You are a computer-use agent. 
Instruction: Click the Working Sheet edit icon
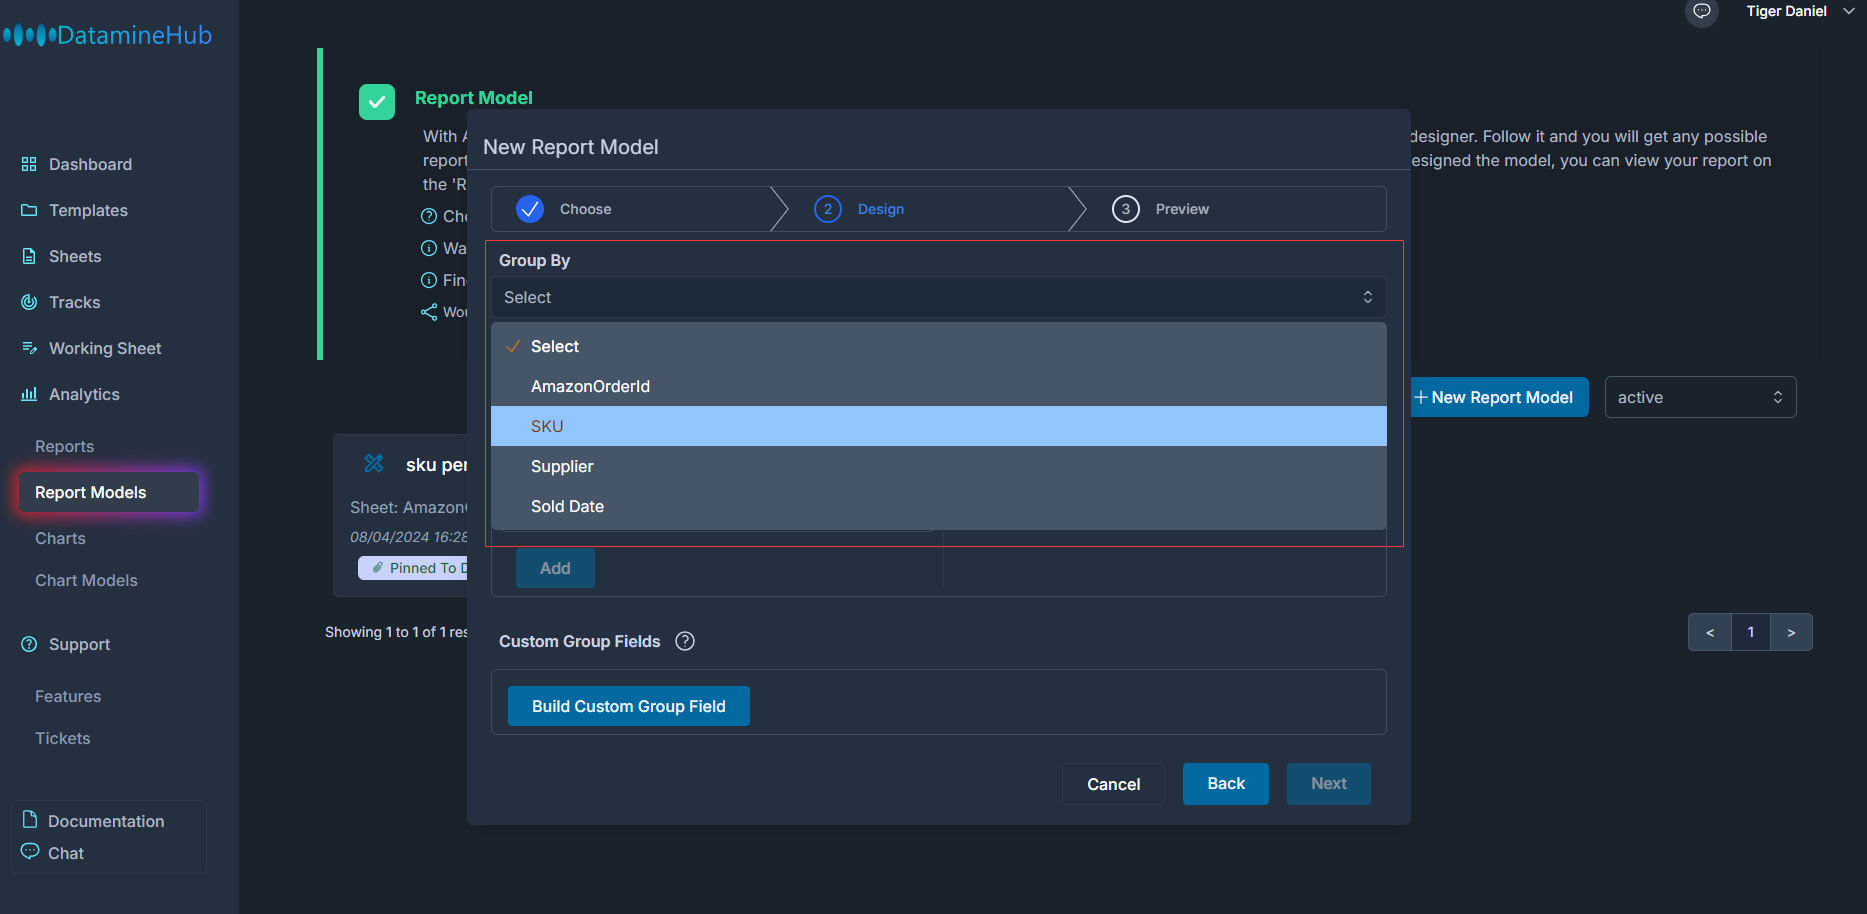click(x=29, y=348)
